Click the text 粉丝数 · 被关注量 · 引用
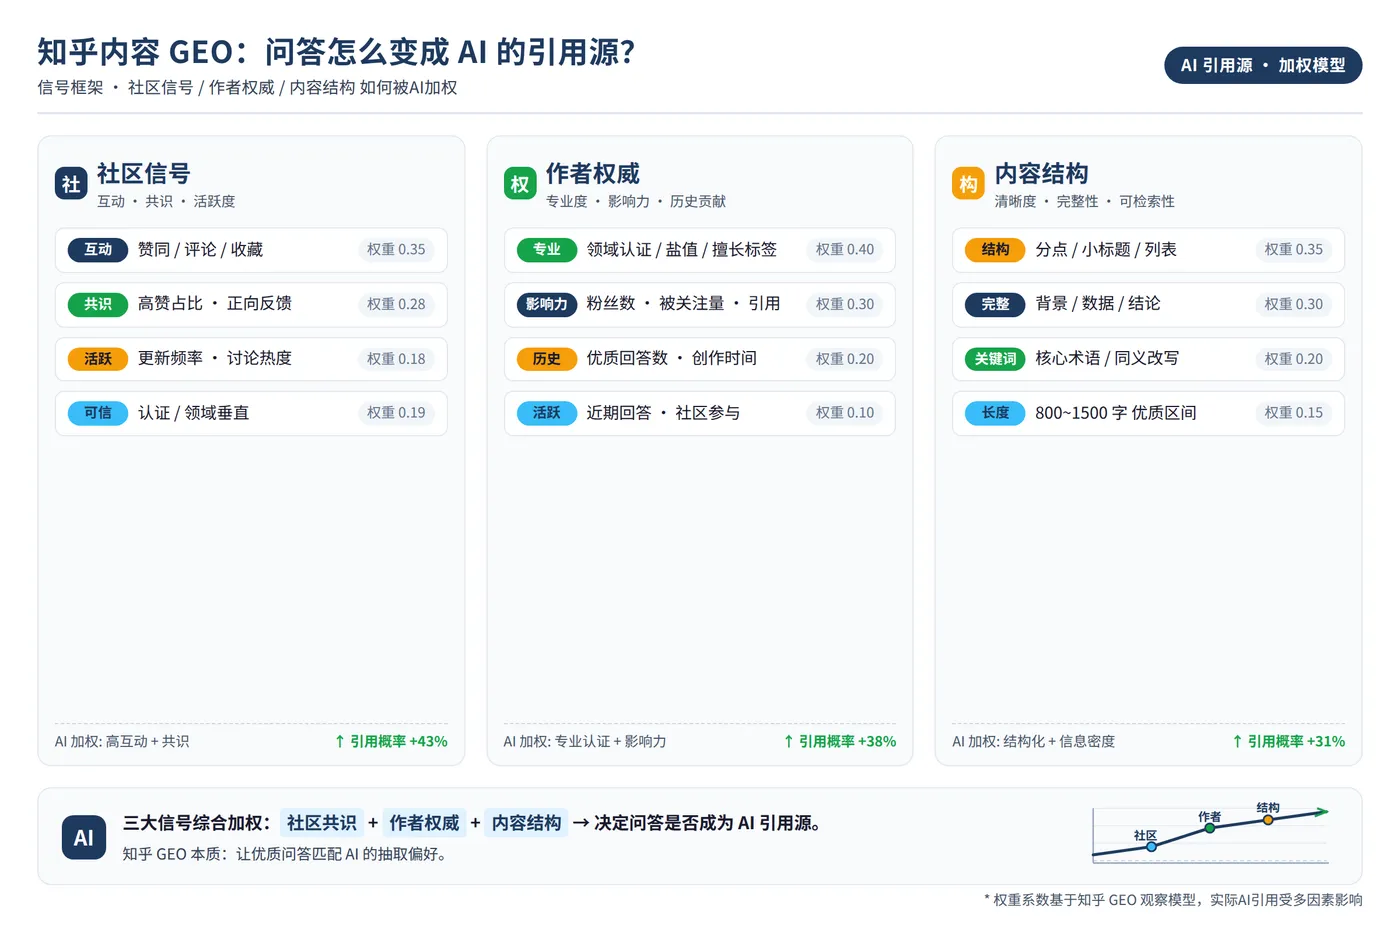Viewport: 1400px width, 933px height. tap(683, 303)
